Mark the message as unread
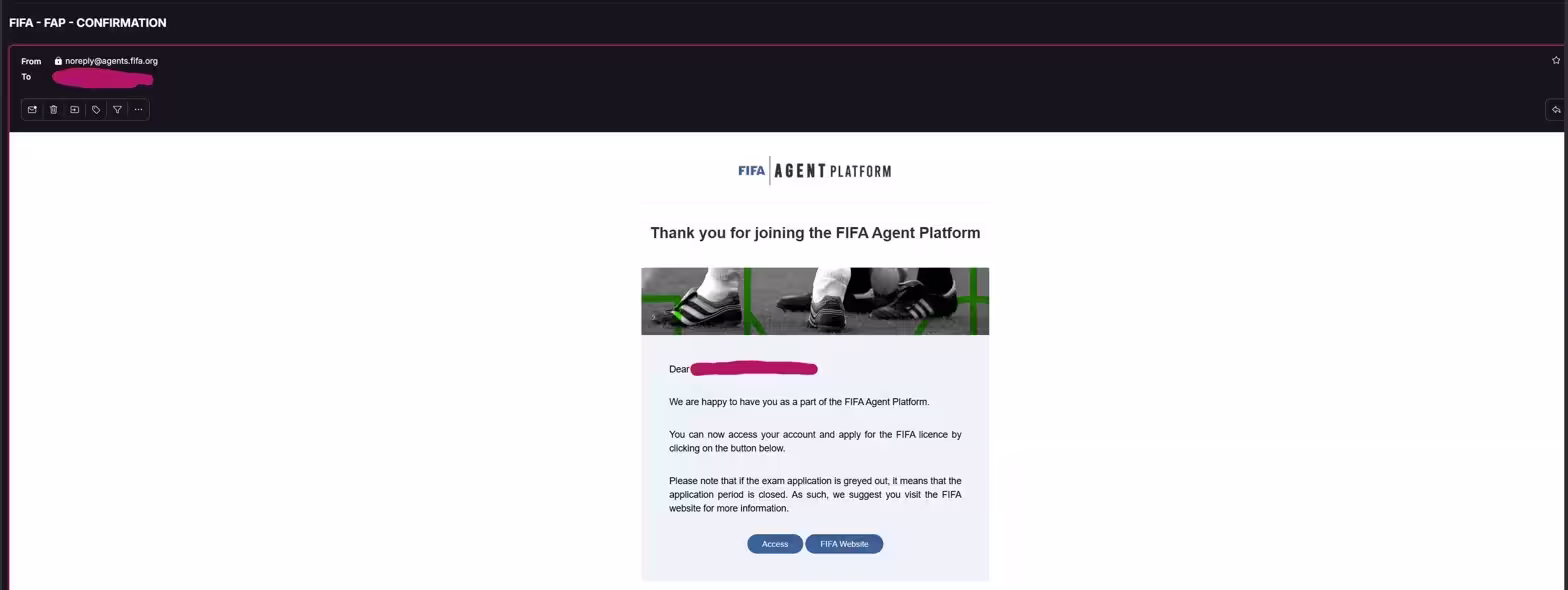The height and width of the screenshot is (590, 1568). (x=32, y=109)
